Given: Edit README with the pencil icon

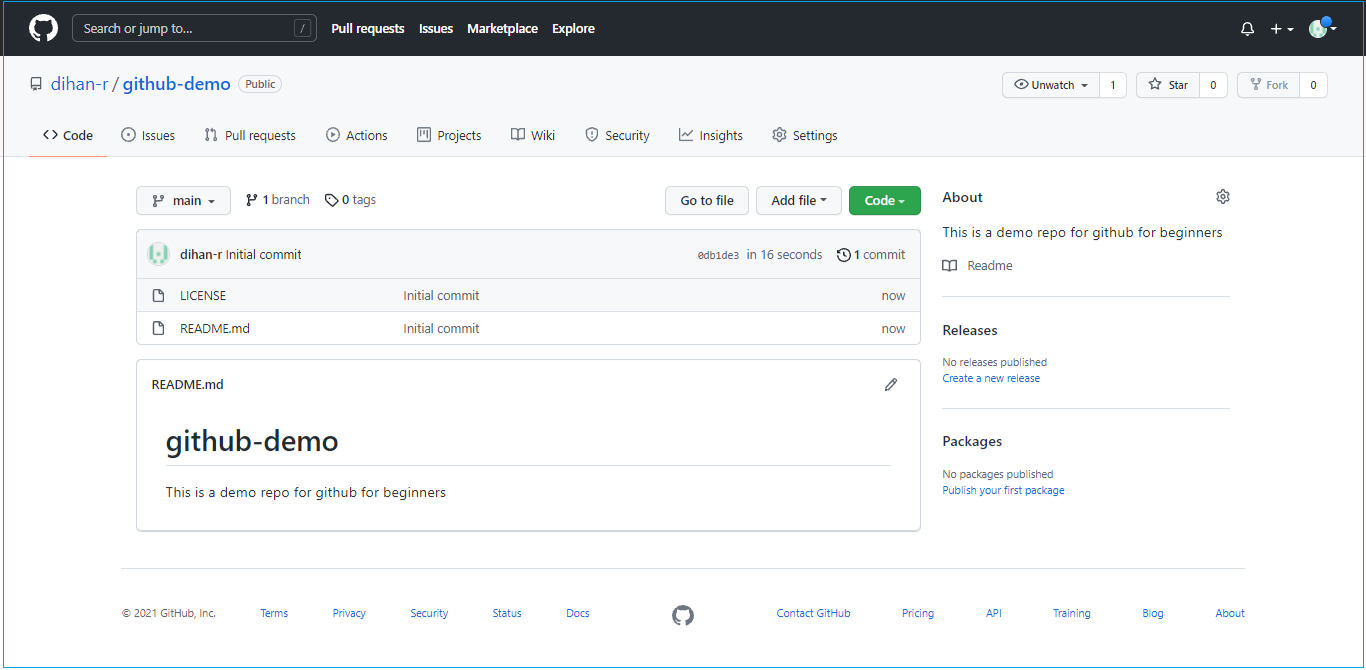Looking at the screenshot, I should [x=891, y=385].
